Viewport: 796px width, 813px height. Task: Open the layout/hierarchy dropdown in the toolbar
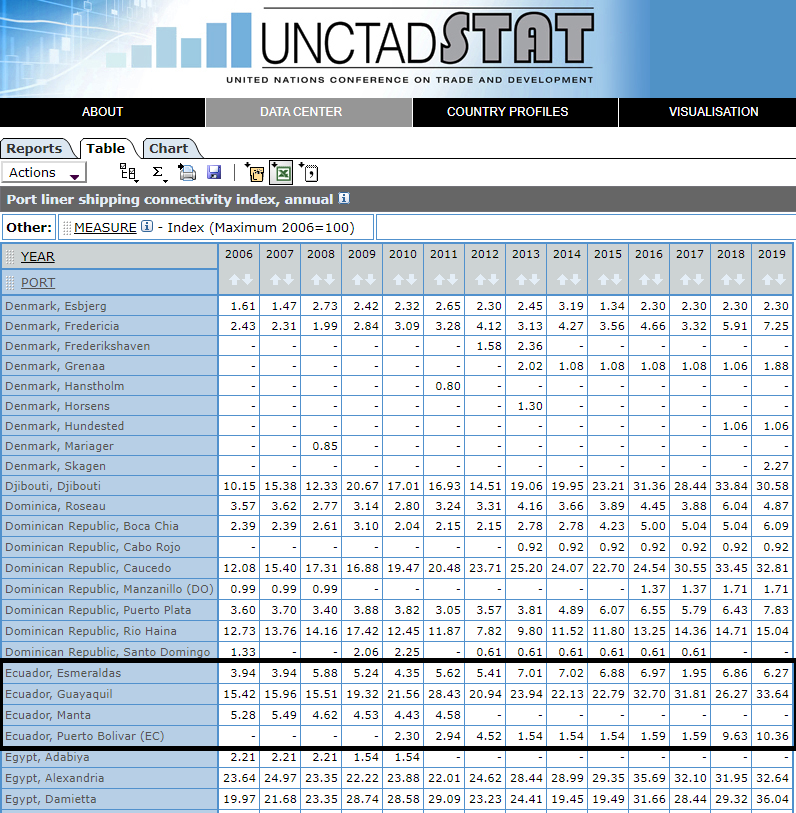coord(129,173)
